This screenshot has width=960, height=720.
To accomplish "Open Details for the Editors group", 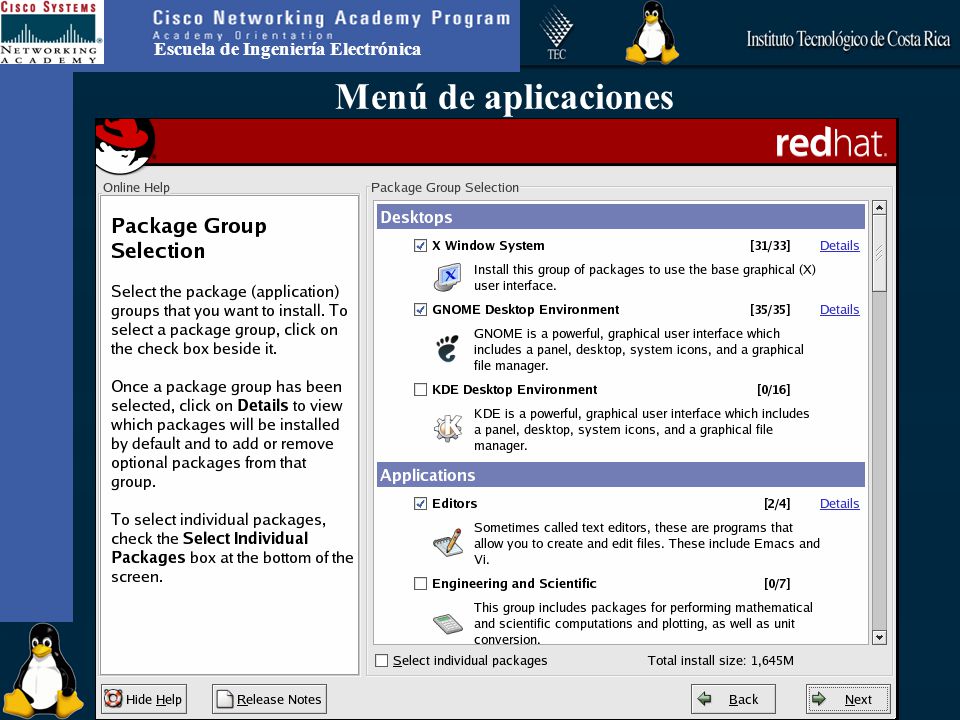I will pyautogui.click(x=839, y=504).
